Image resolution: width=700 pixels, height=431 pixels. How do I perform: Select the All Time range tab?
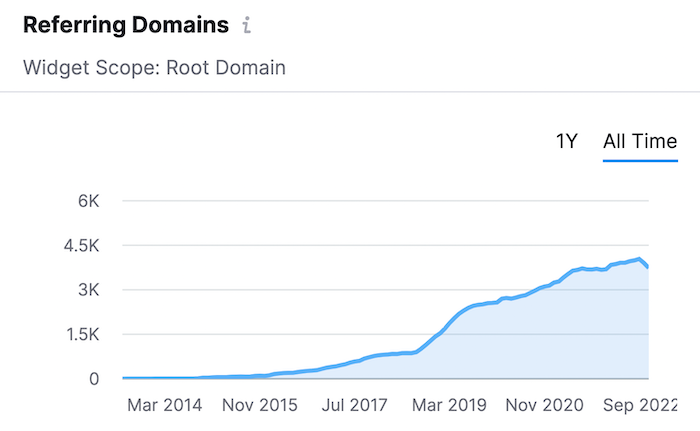click(640, 141)
